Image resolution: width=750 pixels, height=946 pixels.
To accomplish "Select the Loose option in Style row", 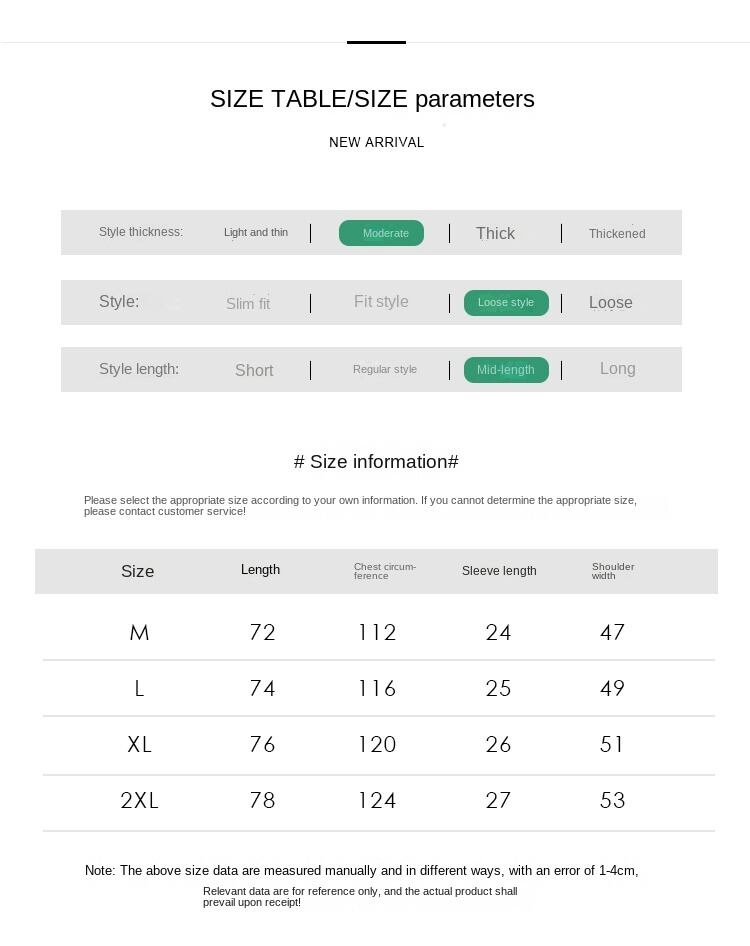I will click(610, 303).
